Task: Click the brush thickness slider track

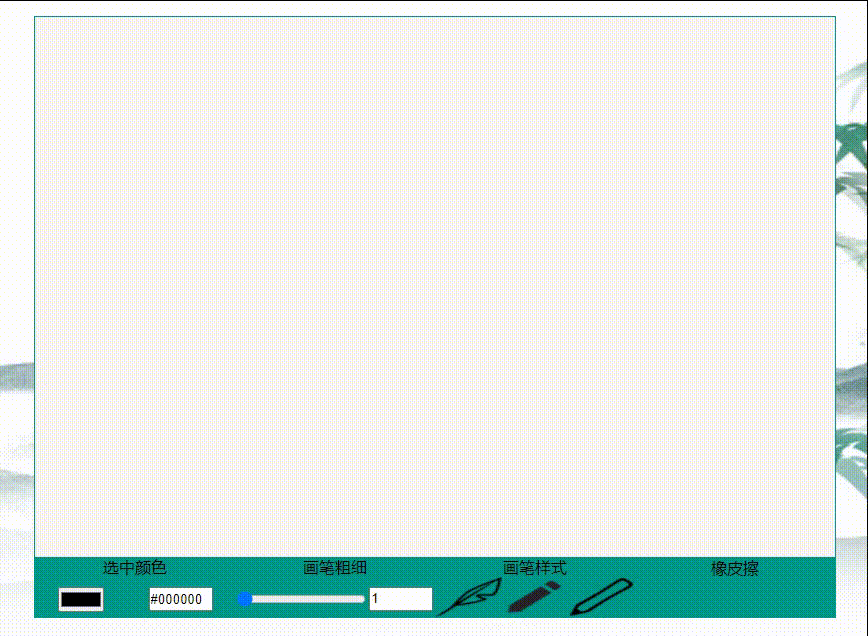Action: [301, 599]
